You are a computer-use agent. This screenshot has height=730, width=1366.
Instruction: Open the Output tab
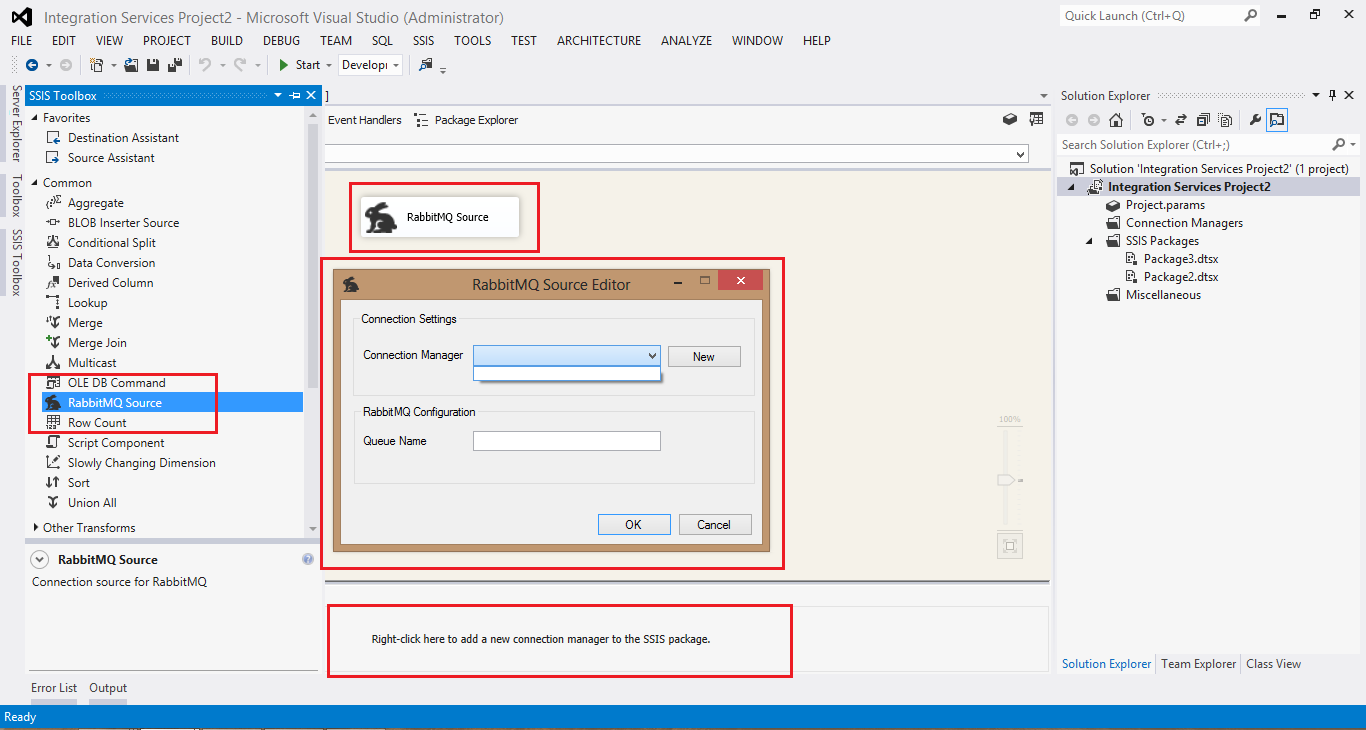coord(108,688)
